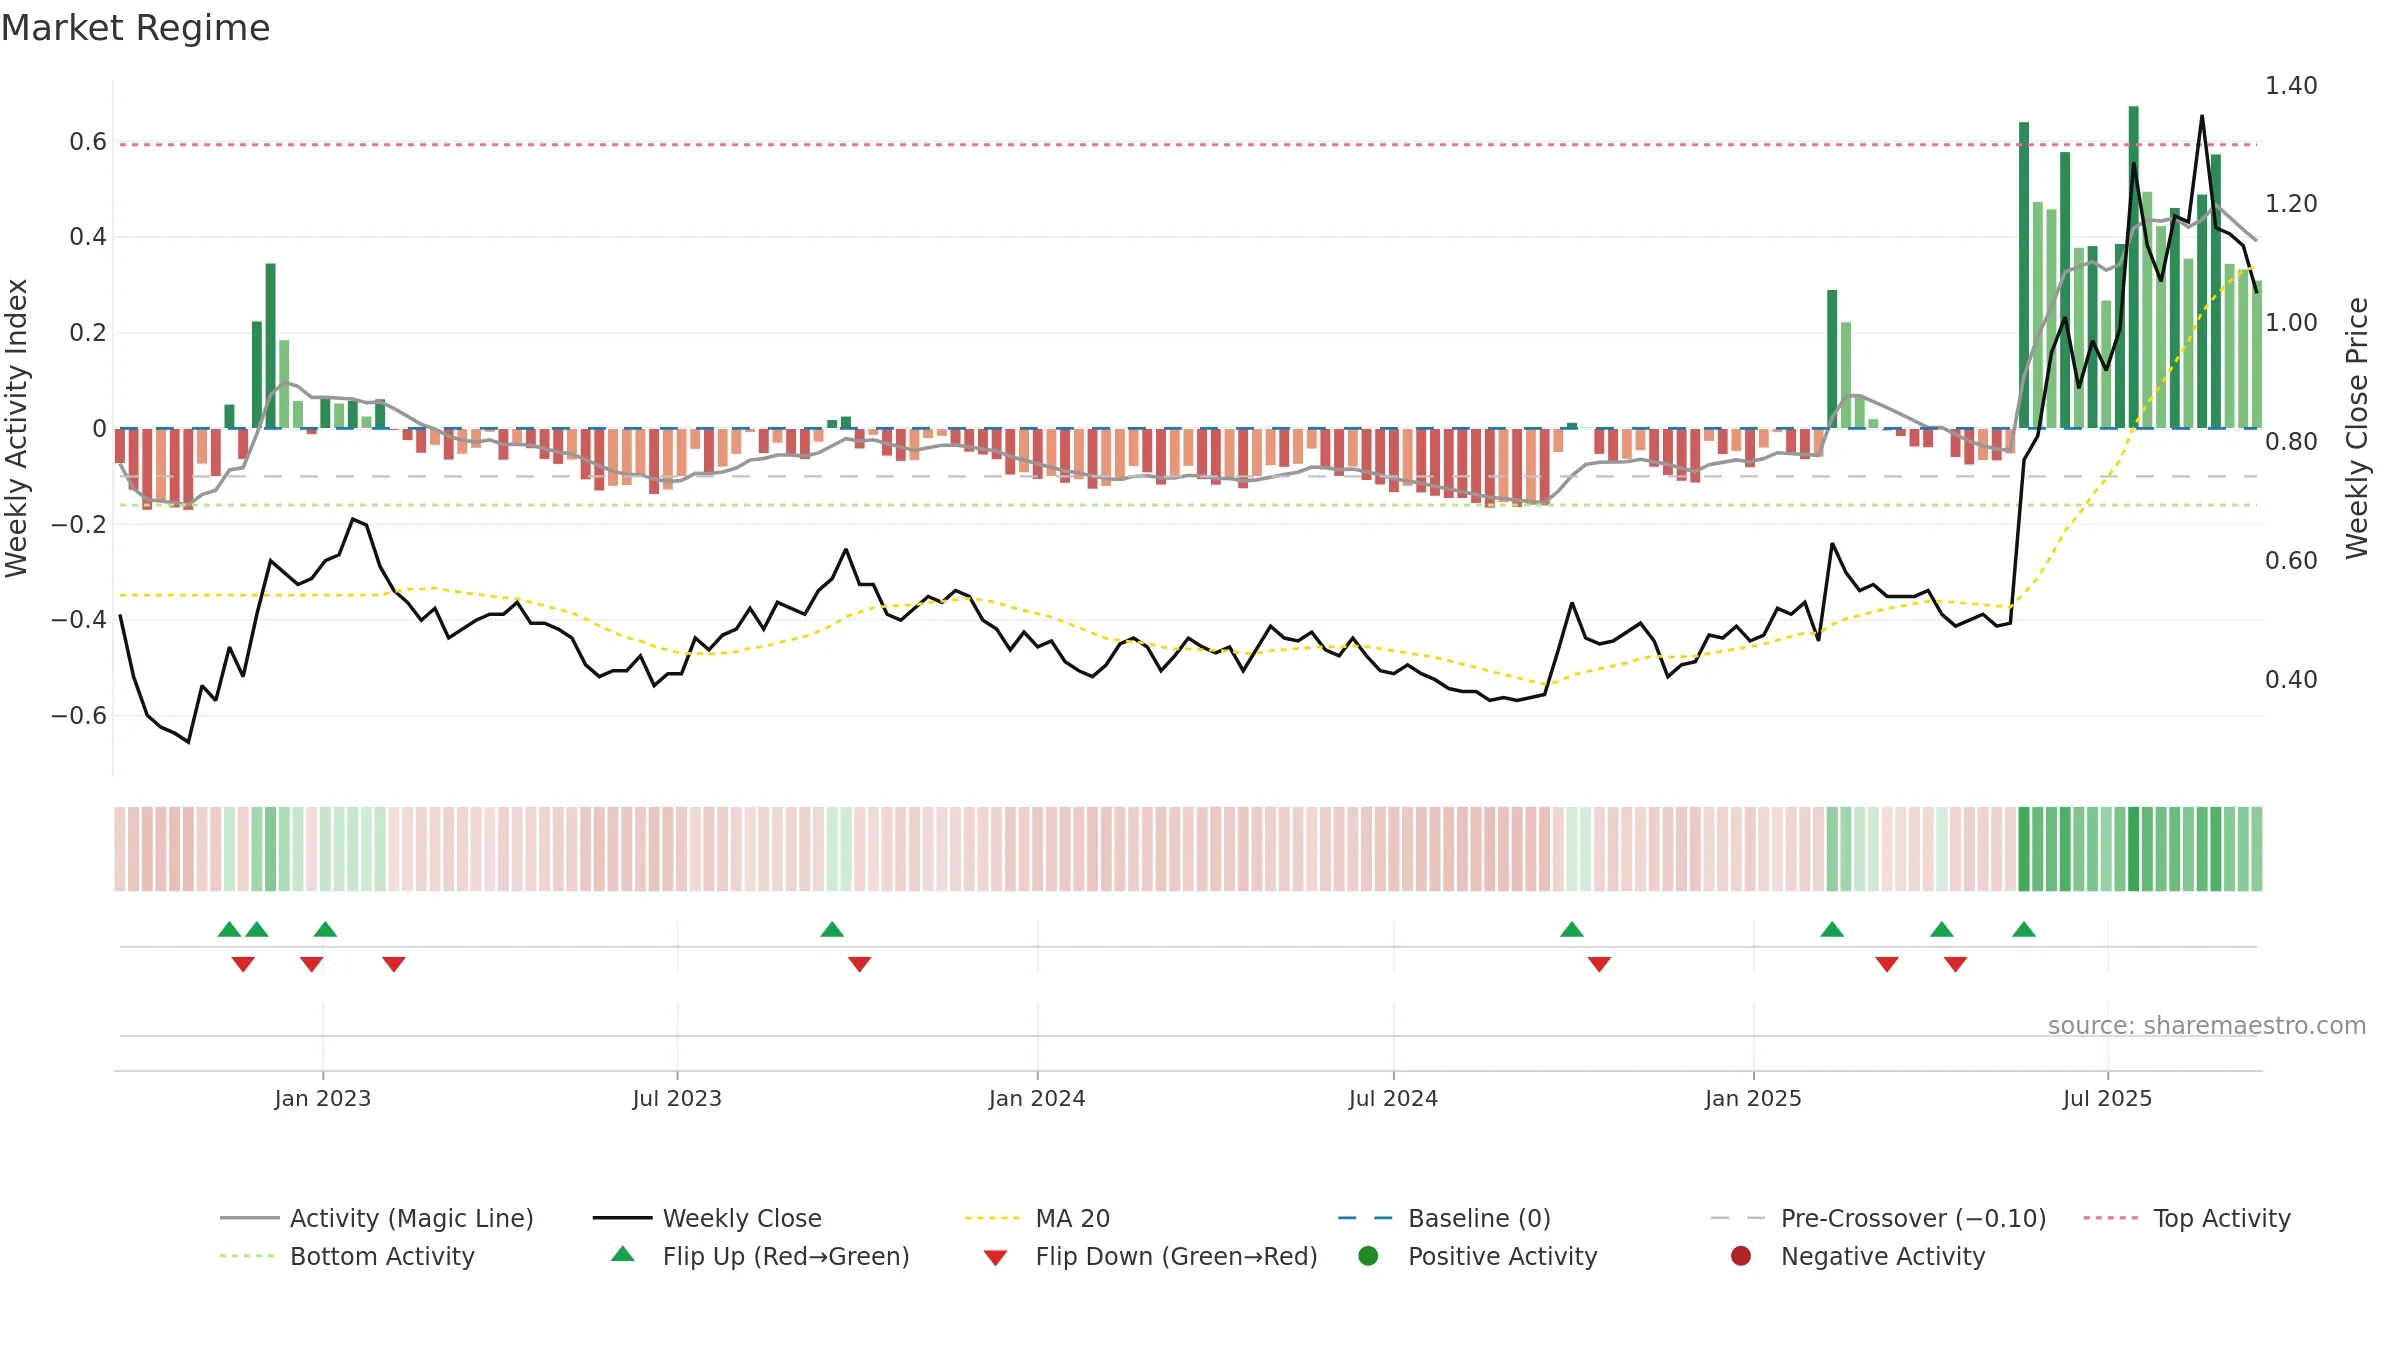The width and height of the screenshot is (2400, 1350).
Task: Click the flip-down marker after Jul 2024
Action: point(1599,964)
